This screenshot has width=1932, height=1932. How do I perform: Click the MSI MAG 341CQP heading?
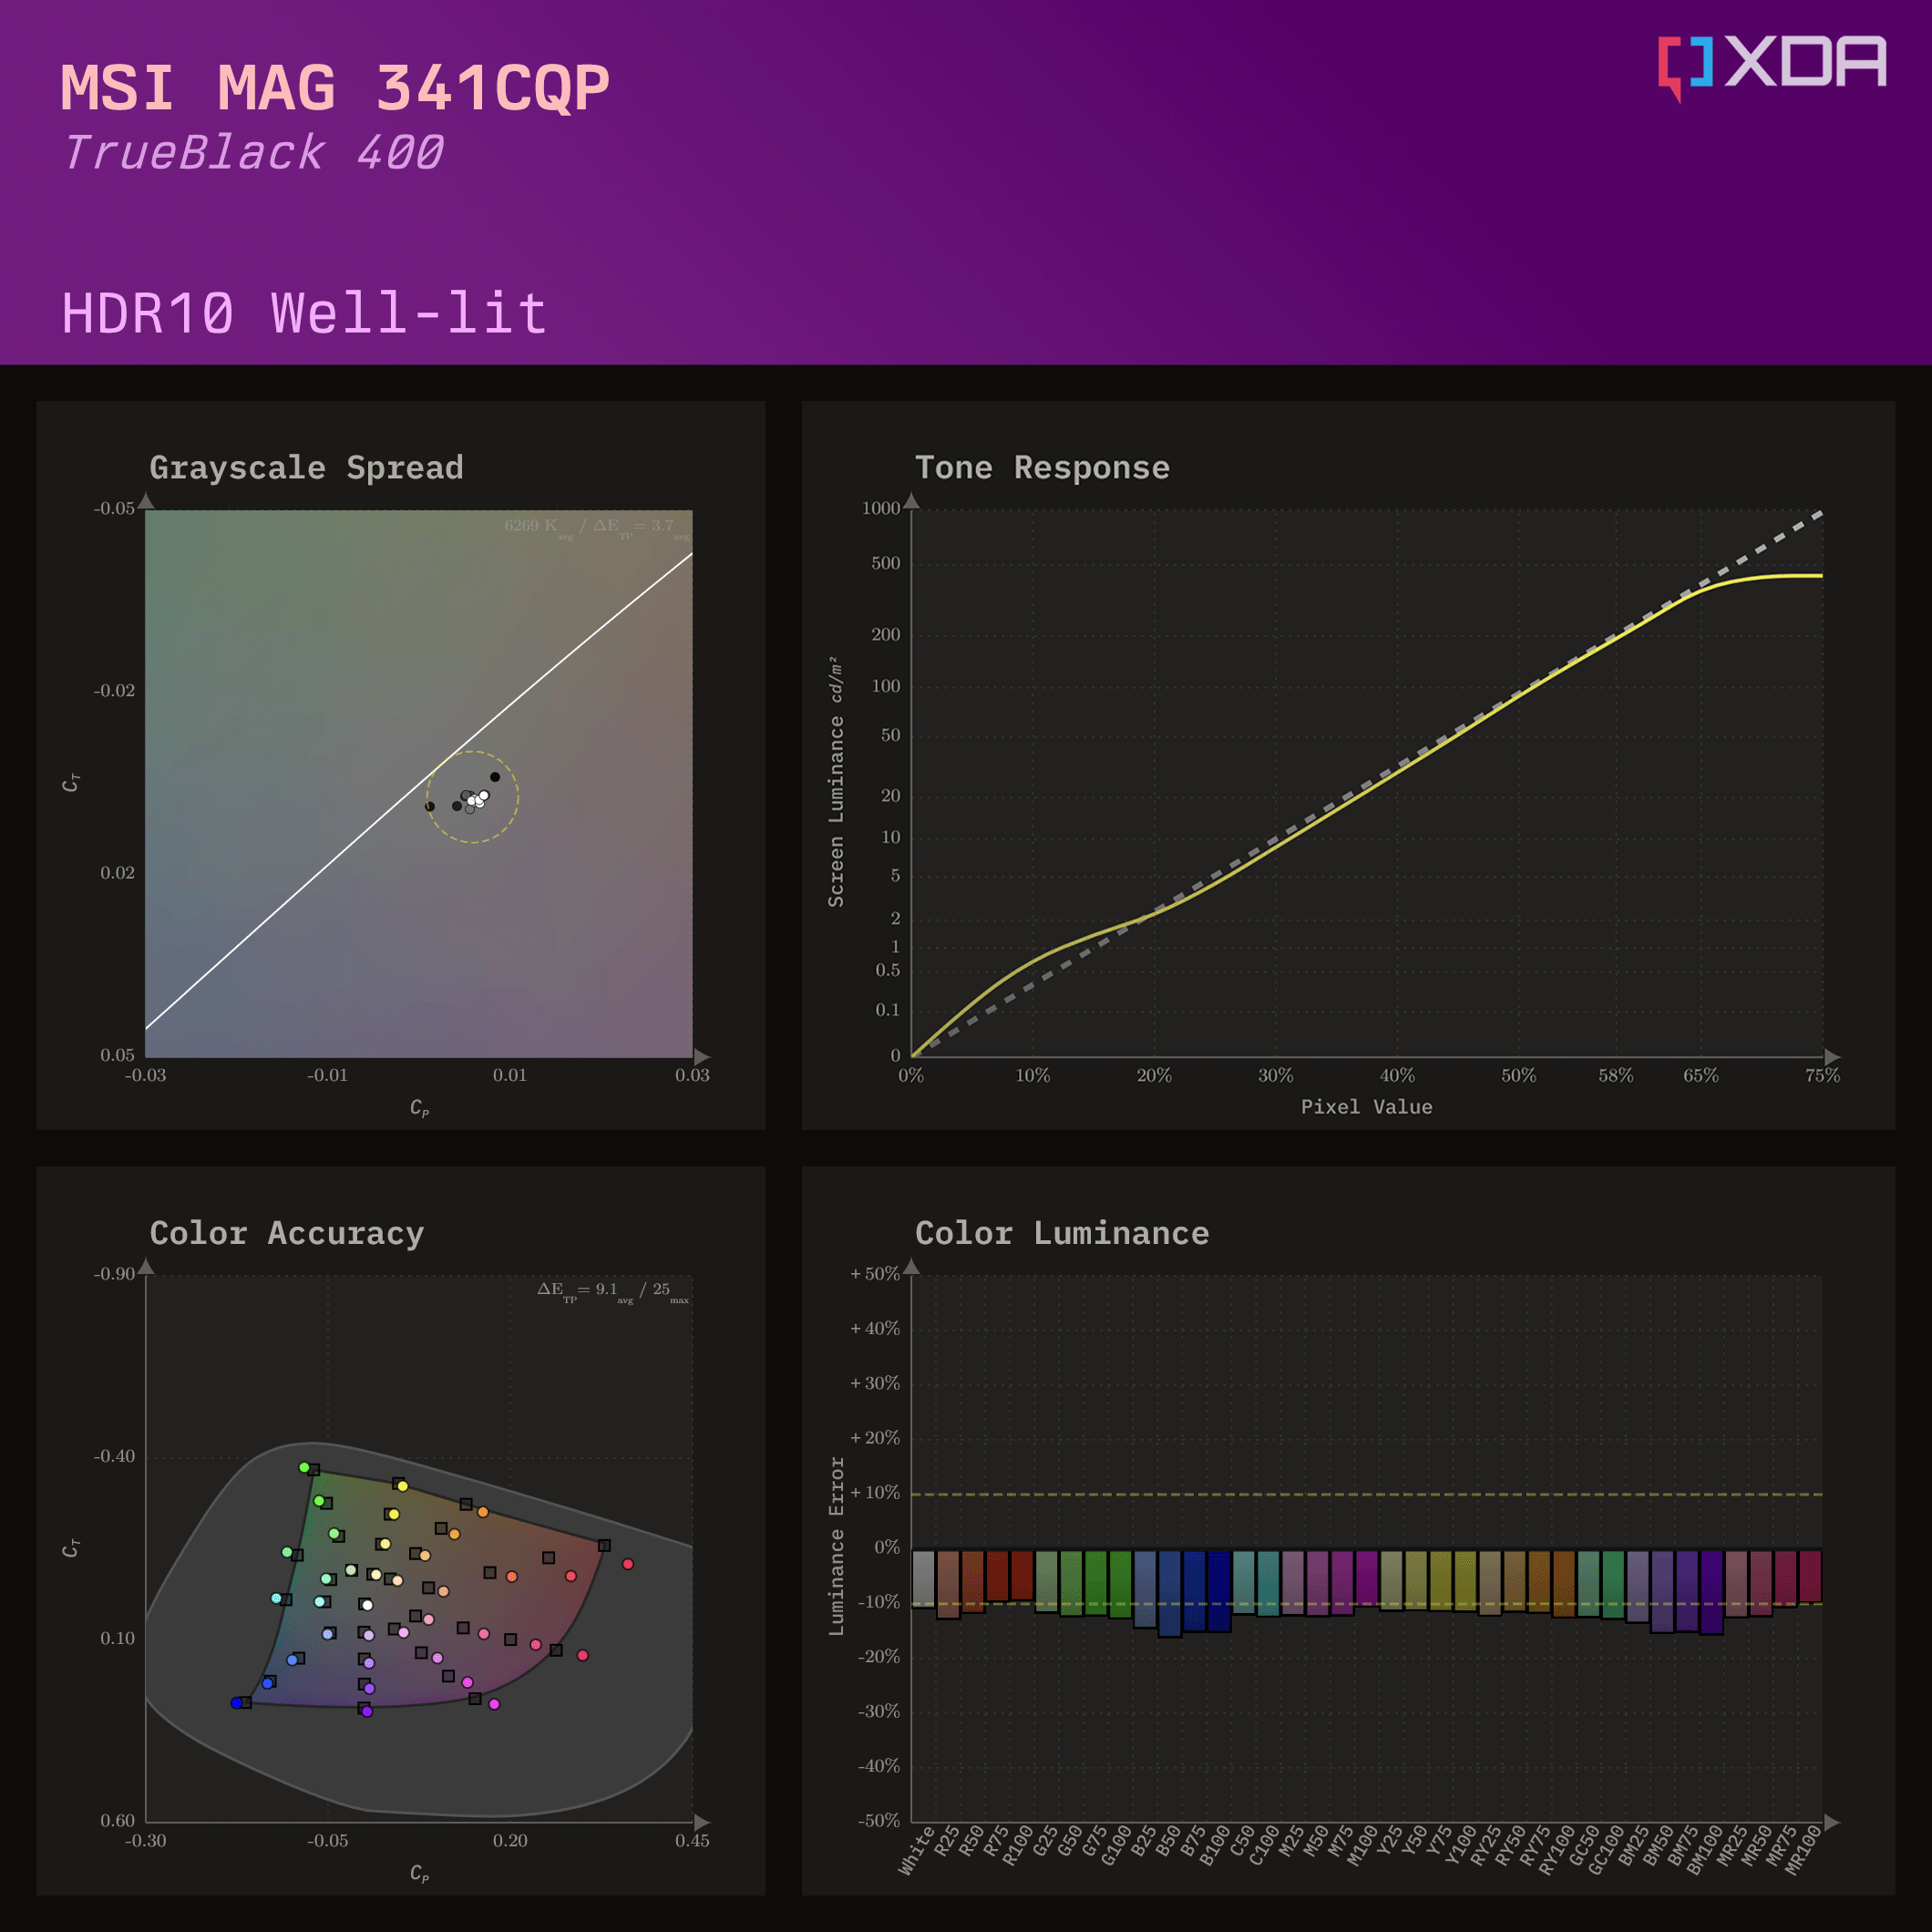click(335, 88)
